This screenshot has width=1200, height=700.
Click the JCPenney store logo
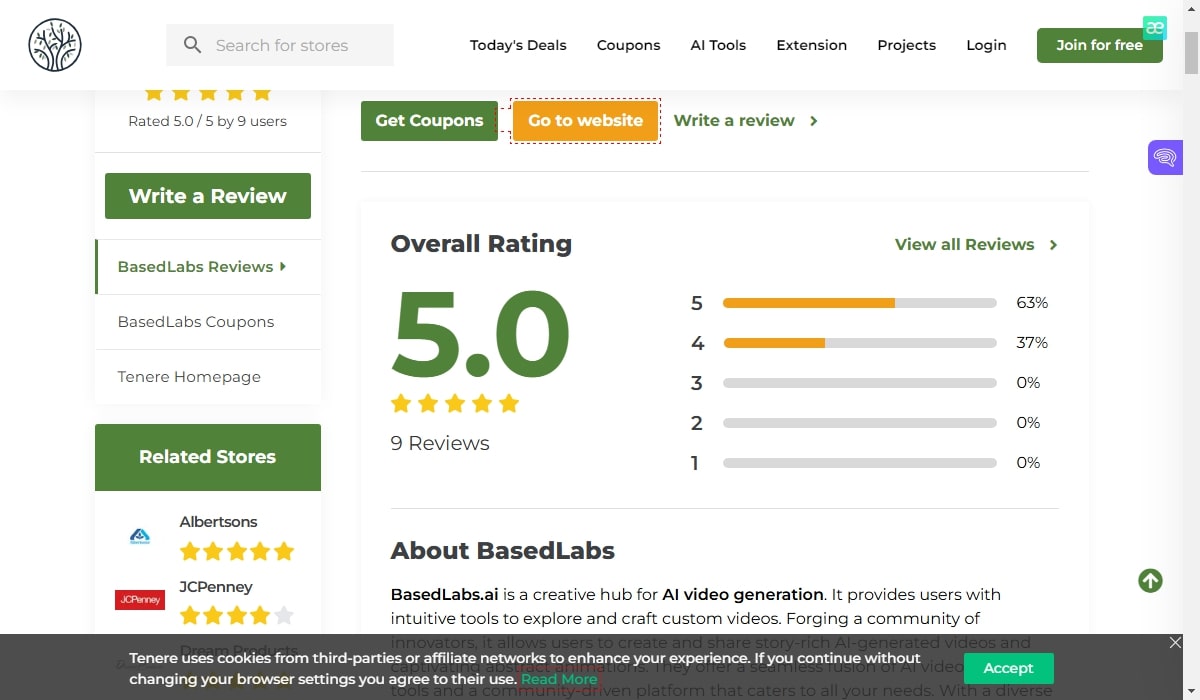click(140, 599)
